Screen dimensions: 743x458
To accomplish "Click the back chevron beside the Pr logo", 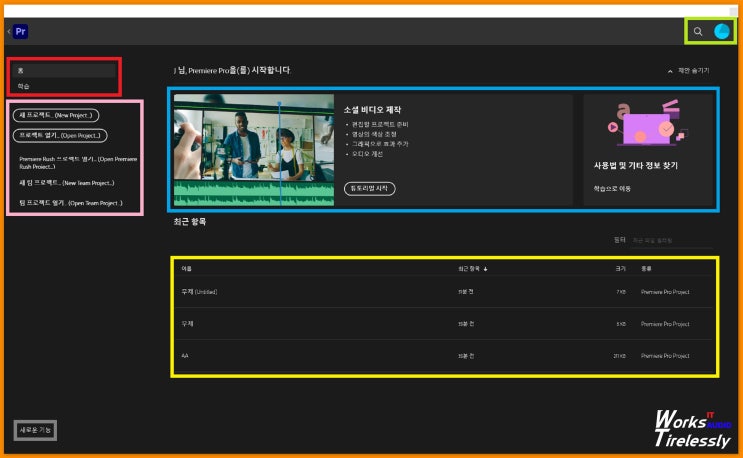I will [9, 32].
